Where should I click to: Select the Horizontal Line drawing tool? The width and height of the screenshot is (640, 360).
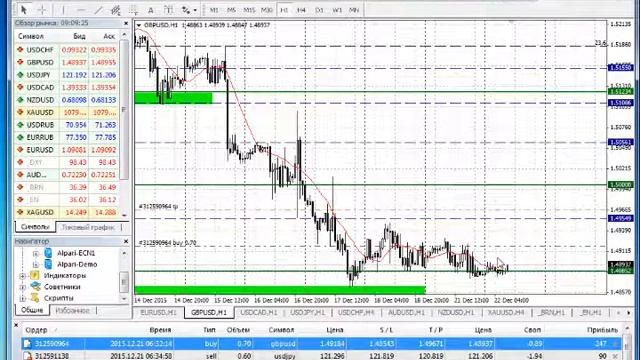[81, 9]
